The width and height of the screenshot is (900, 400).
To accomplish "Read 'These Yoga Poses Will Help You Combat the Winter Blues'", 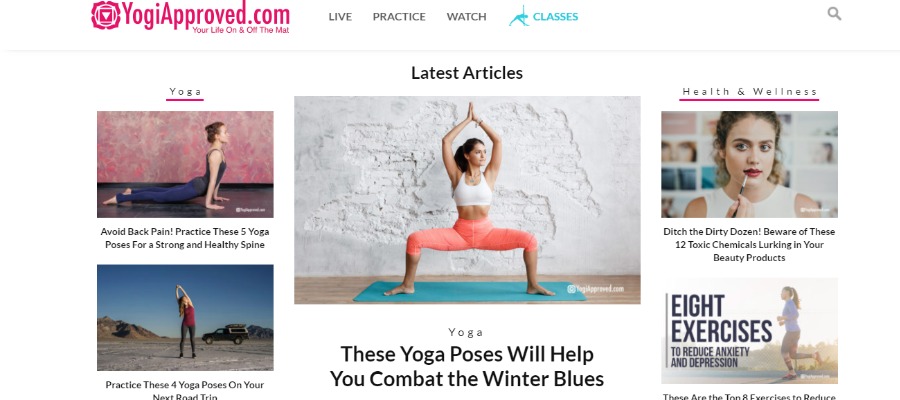I will coord(467,366).
